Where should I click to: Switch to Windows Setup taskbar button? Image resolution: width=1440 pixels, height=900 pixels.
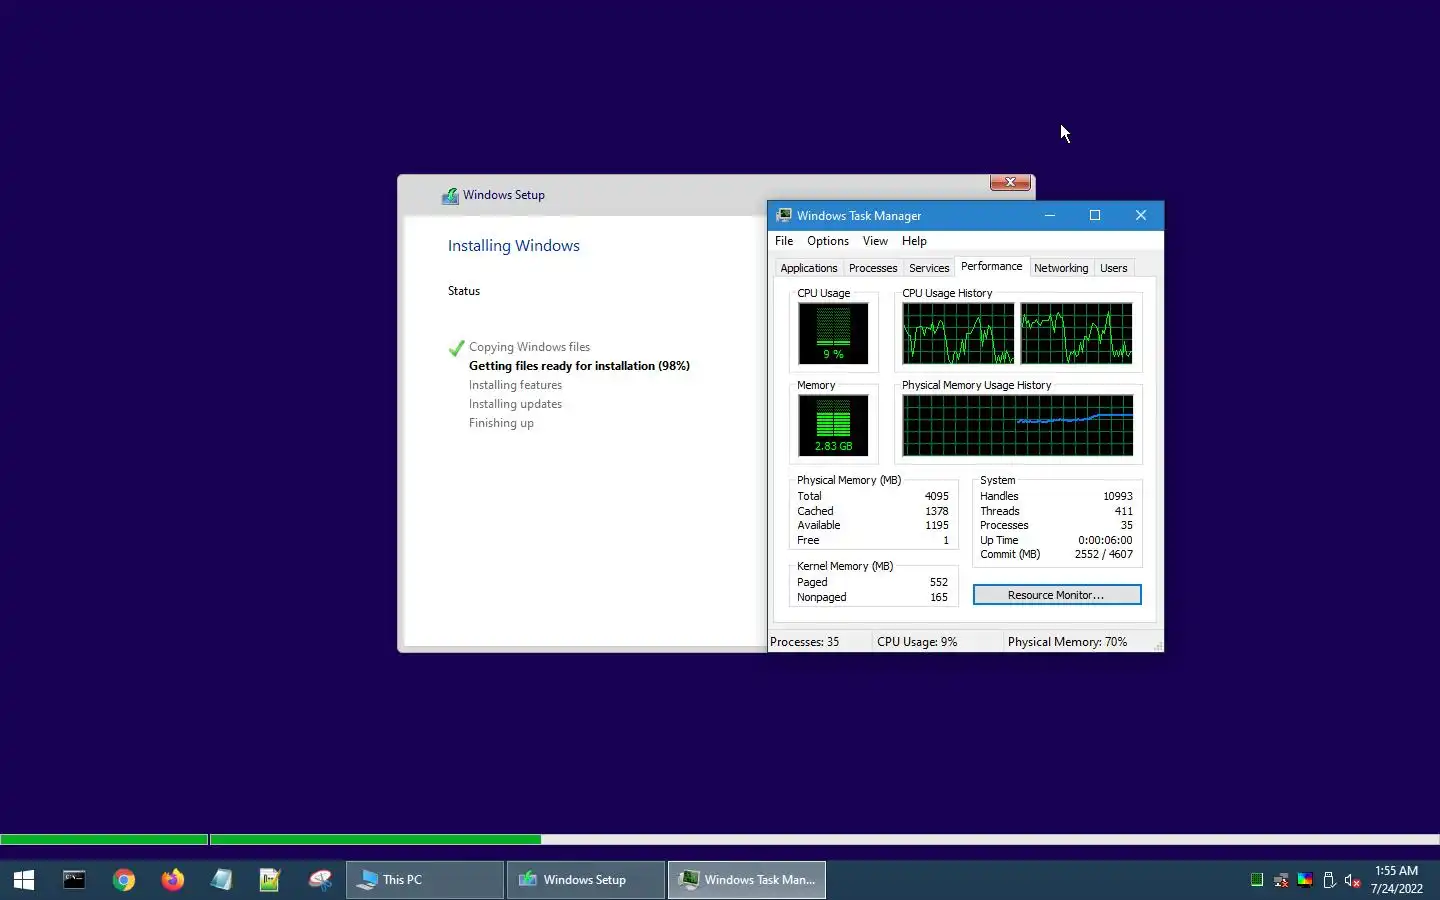(586, 880)
